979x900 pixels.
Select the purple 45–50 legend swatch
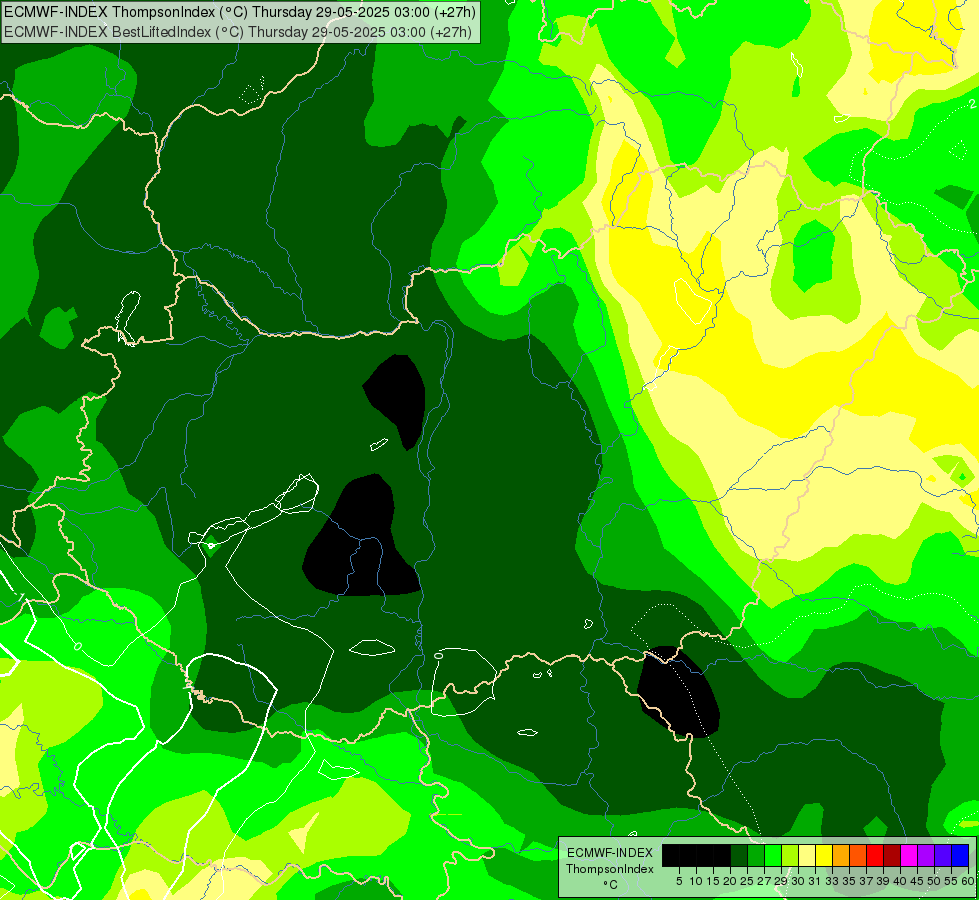coord(926,855)
